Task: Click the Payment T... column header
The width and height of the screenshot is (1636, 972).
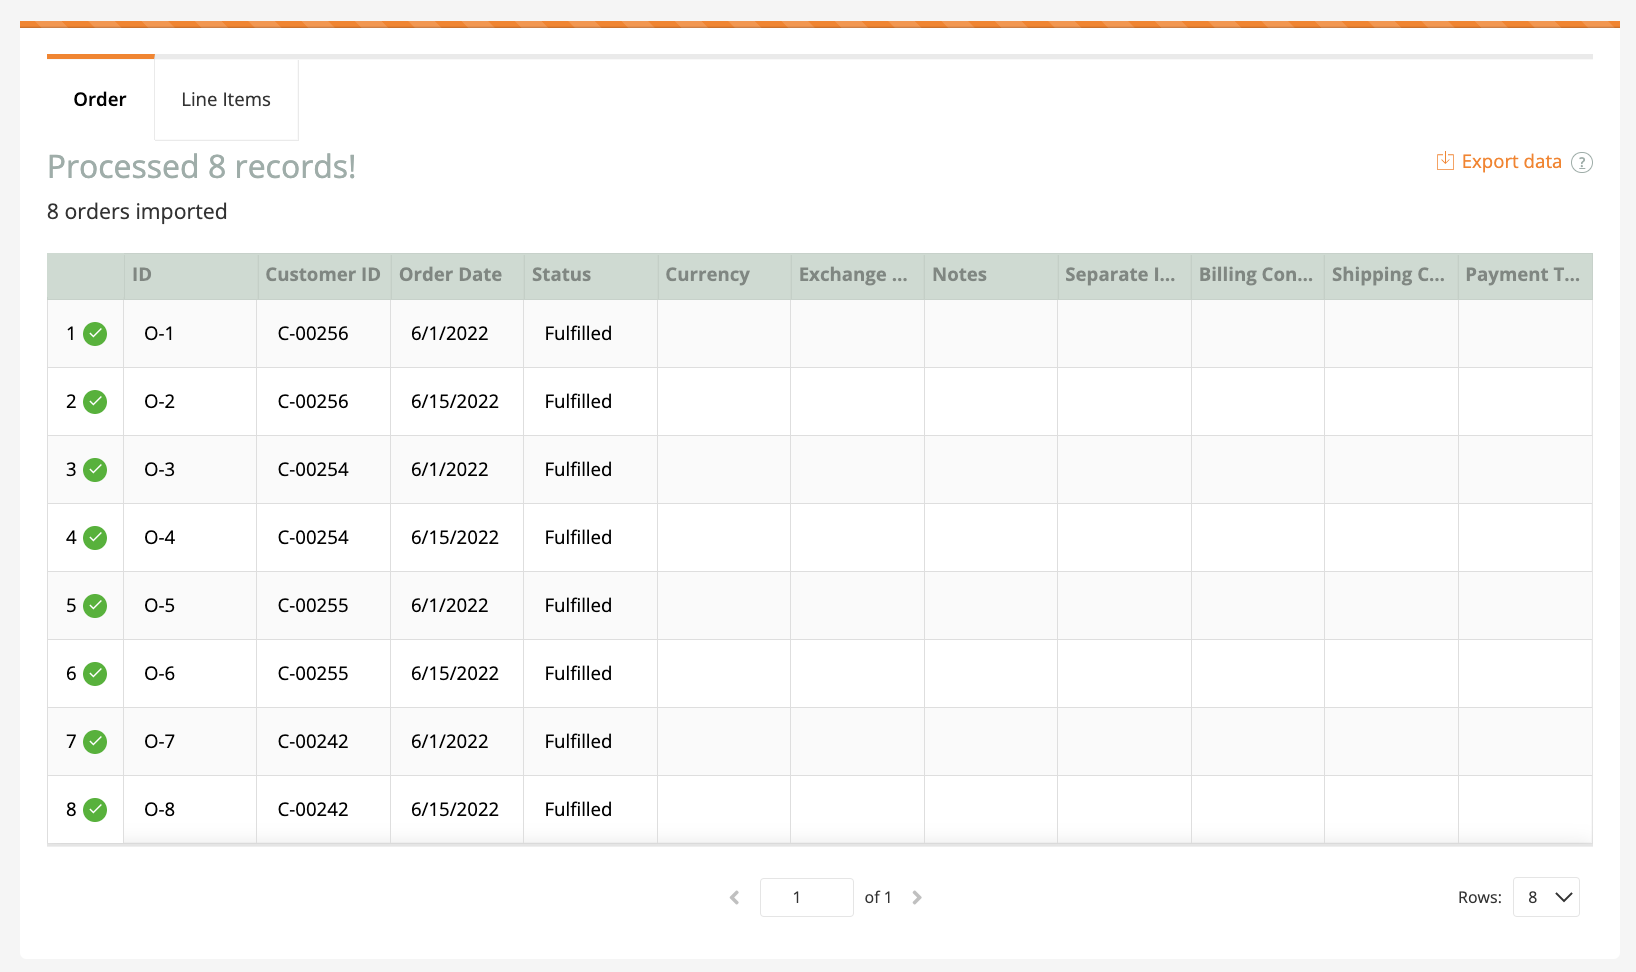Action: click(1525, 275)
